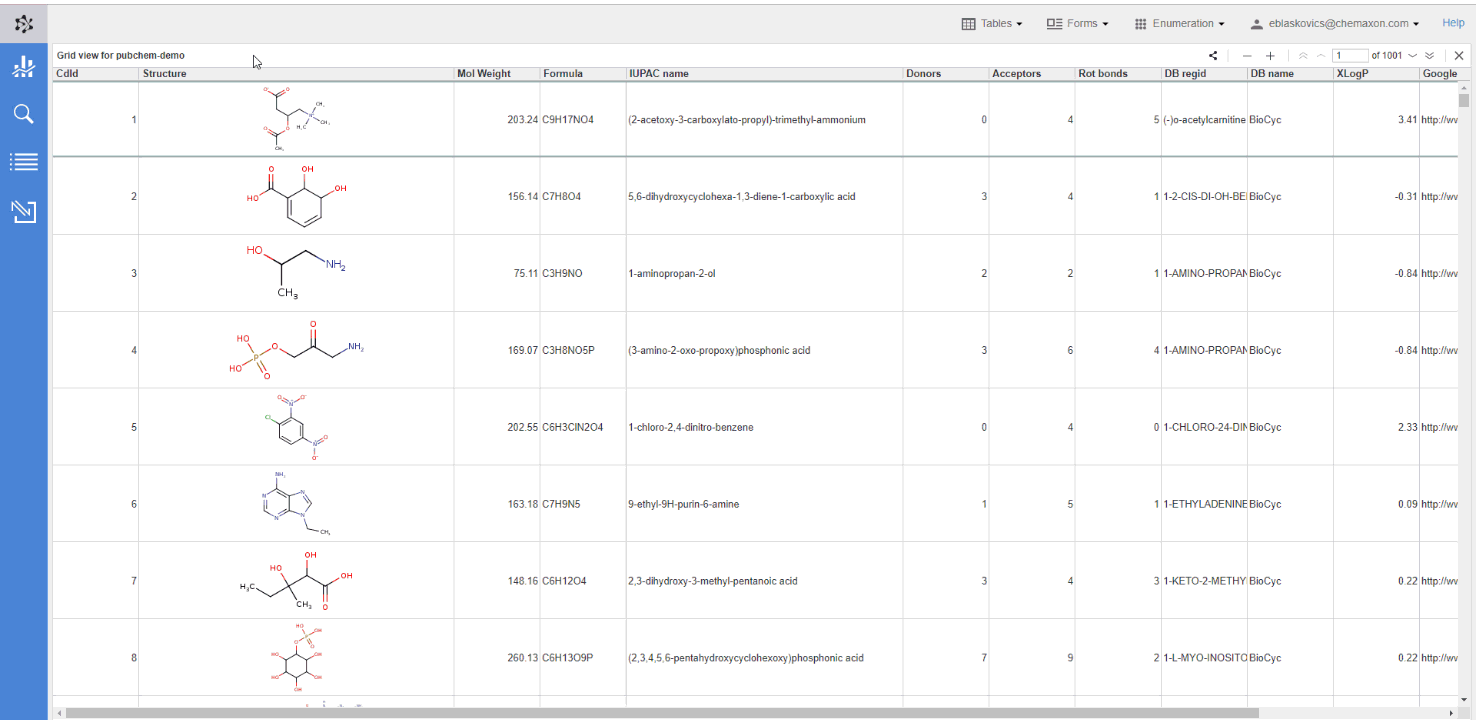Open the eblaskovics@chemaxon.com account menu
Image resolution: width=1476 pixels, height=720 pixels.
(1335, 23)
